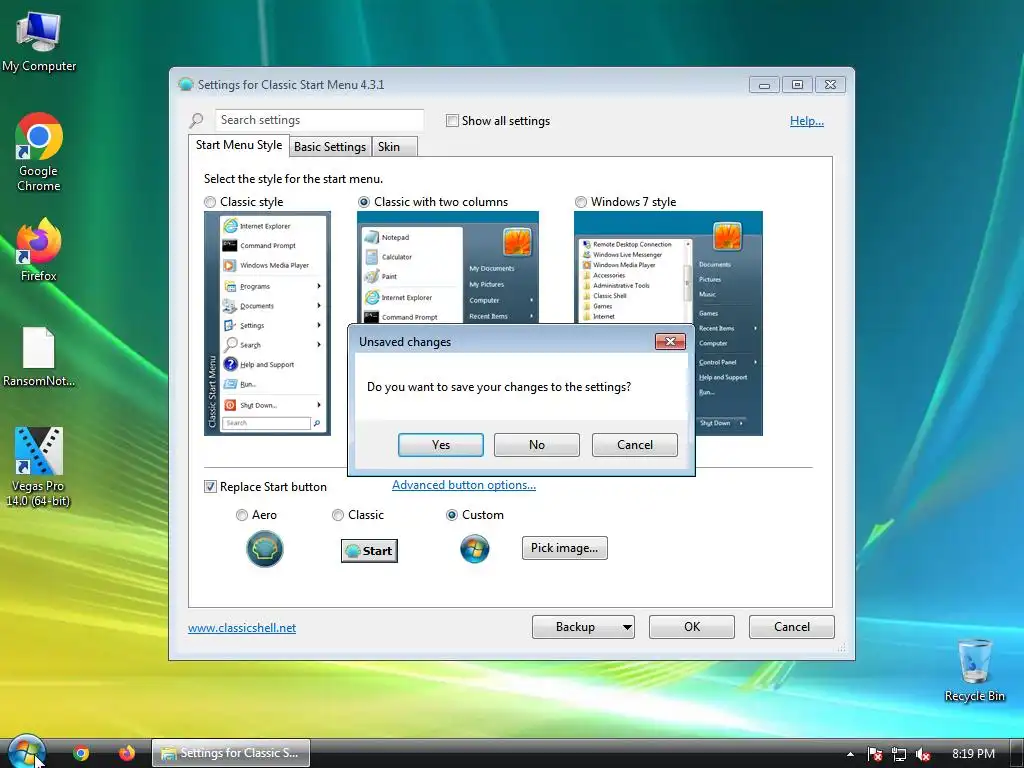This screenshot has height=768, width=1024.
Task: Click Cancel in settings window bottom
Action: tap(792, 627)
